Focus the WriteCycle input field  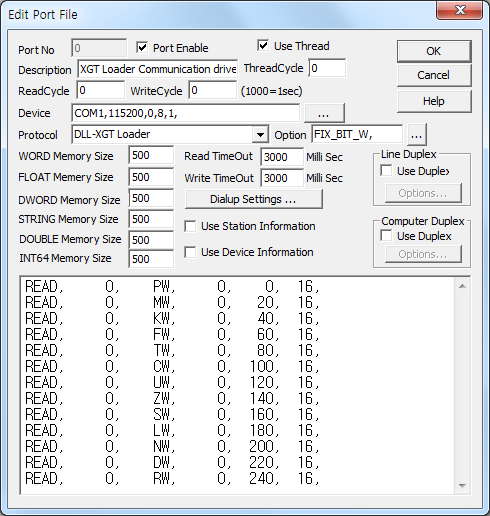(213, 90)
